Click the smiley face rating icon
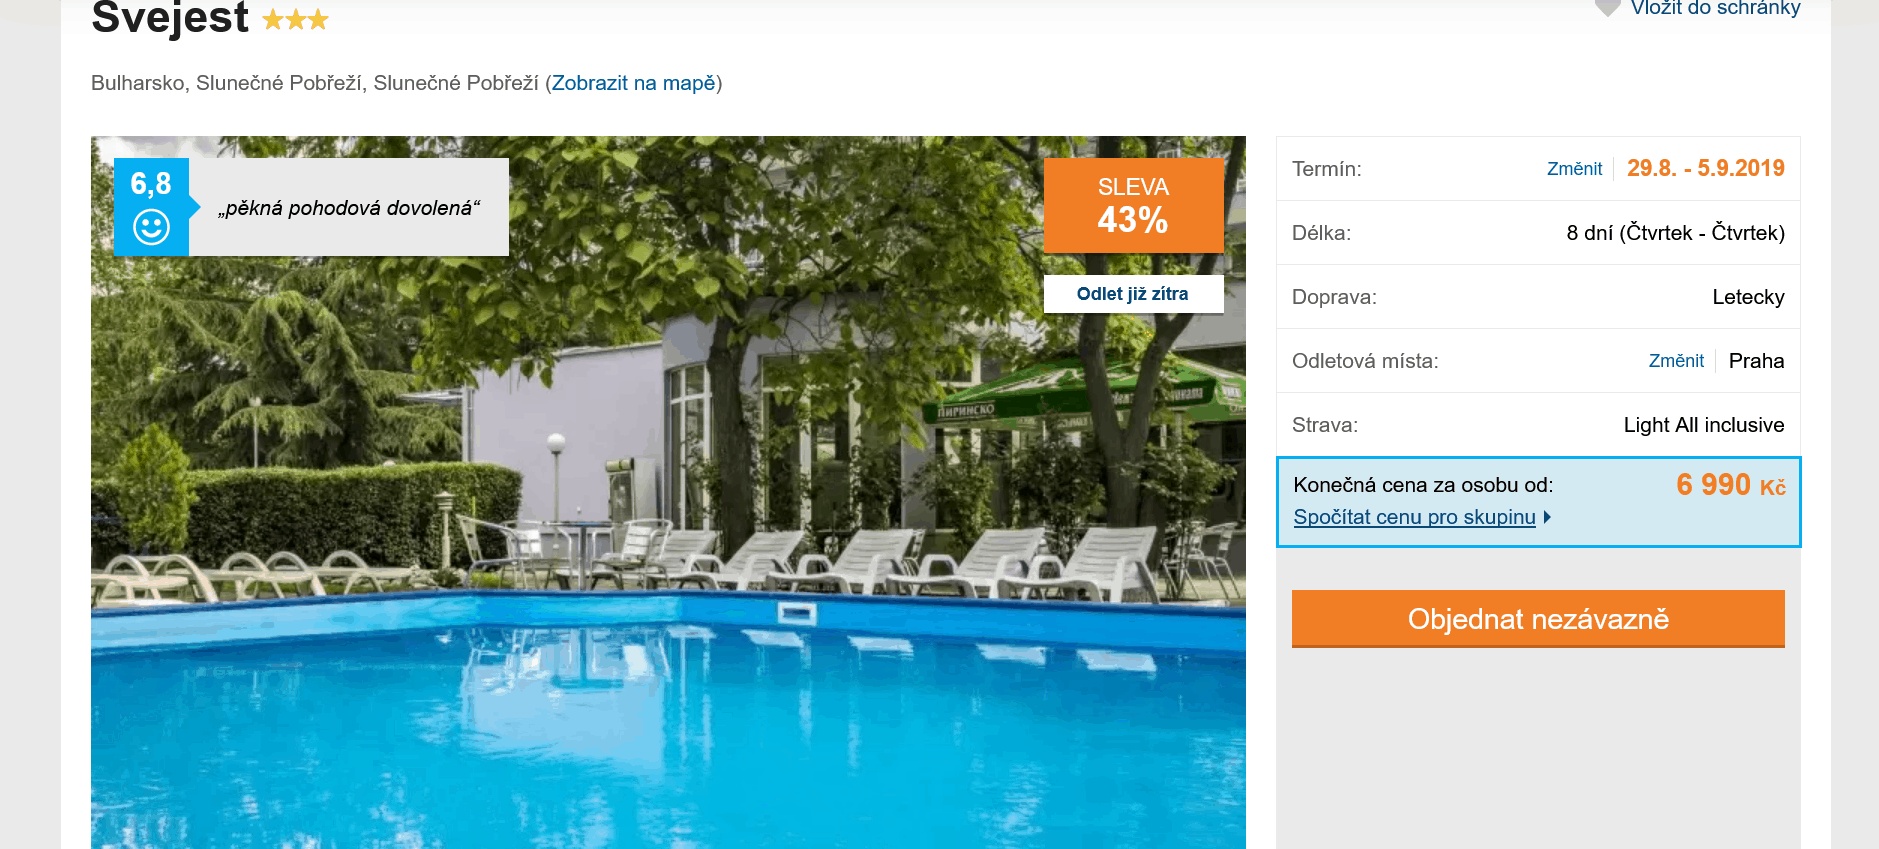This screenshot has height=849, width=1879. tap(151, 227)
